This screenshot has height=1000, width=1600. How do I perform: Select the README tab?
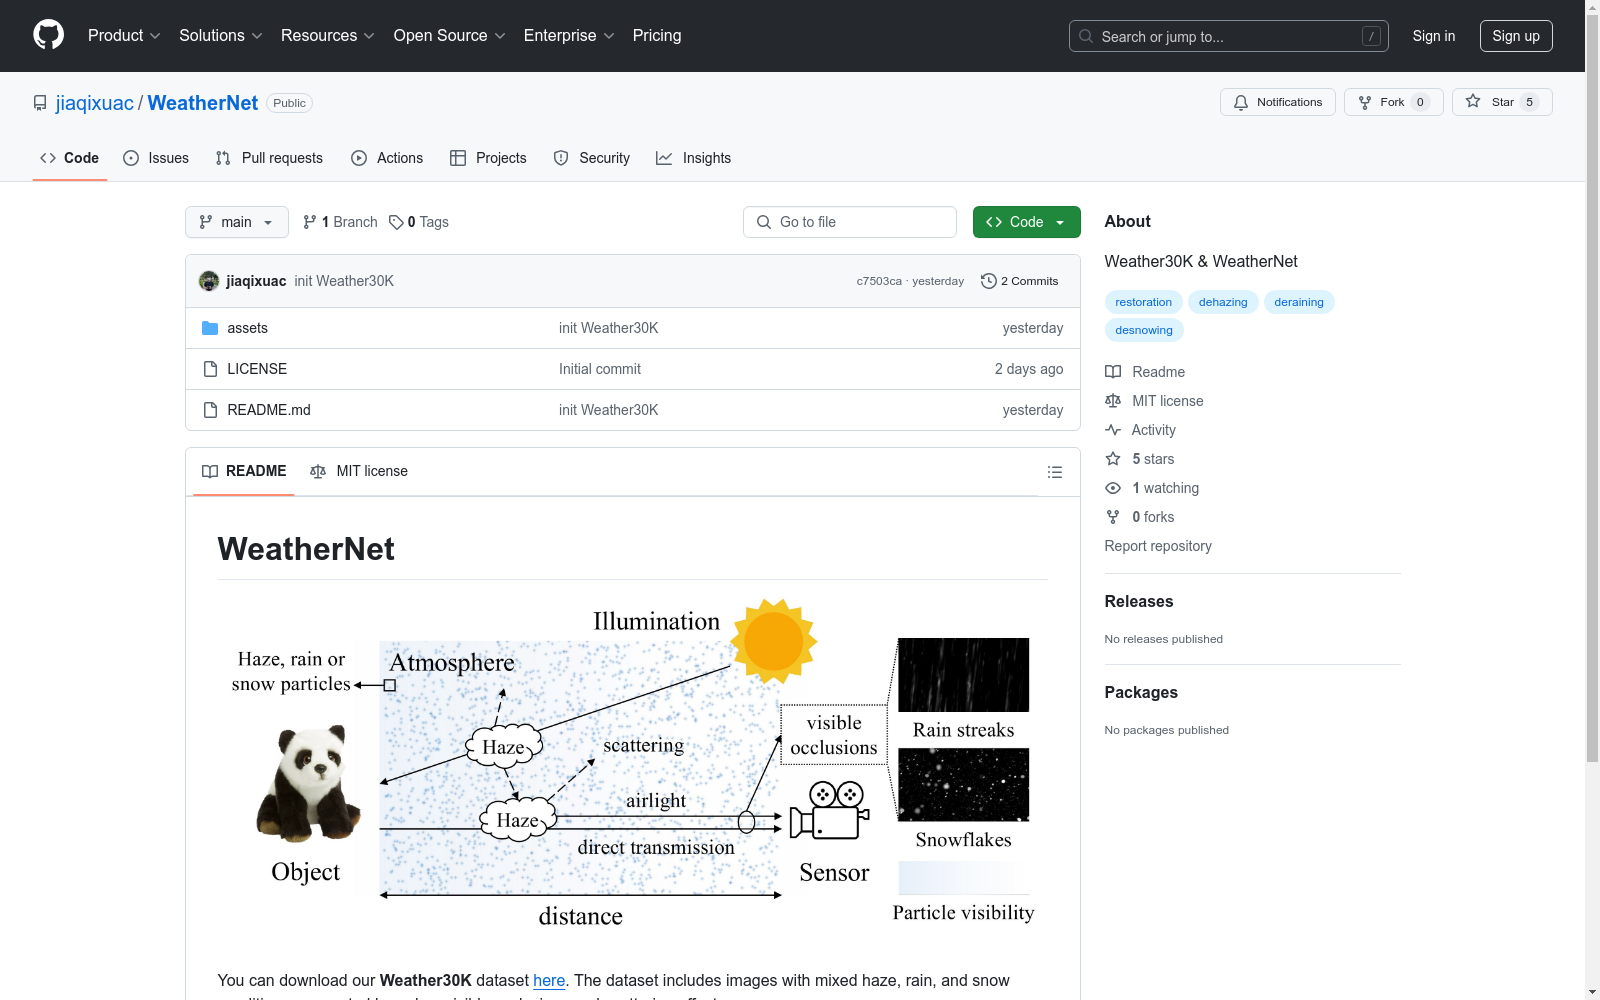(x=244, y=471)
